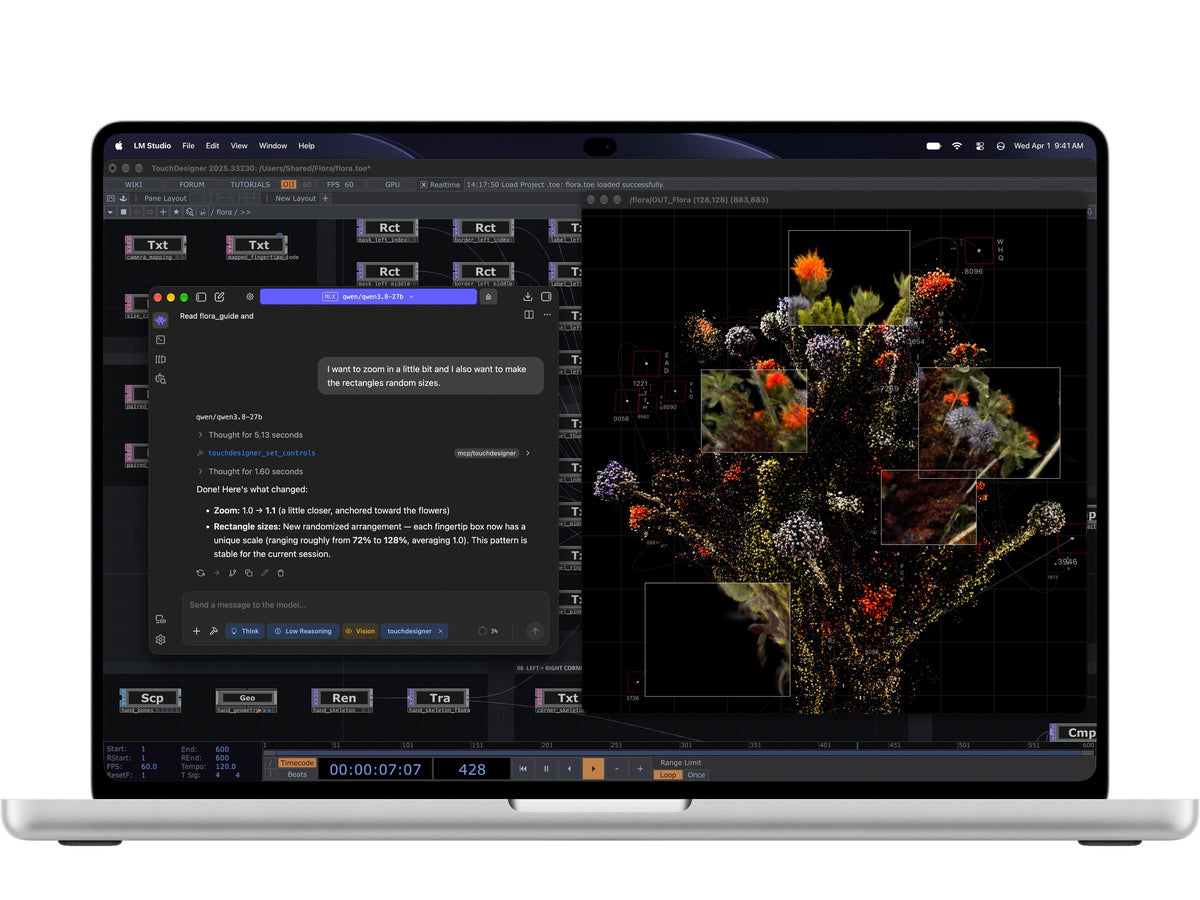Pause the TouchDesigner timeline
The width and height of the screenshot is (1200, 900).
point(546,769)
